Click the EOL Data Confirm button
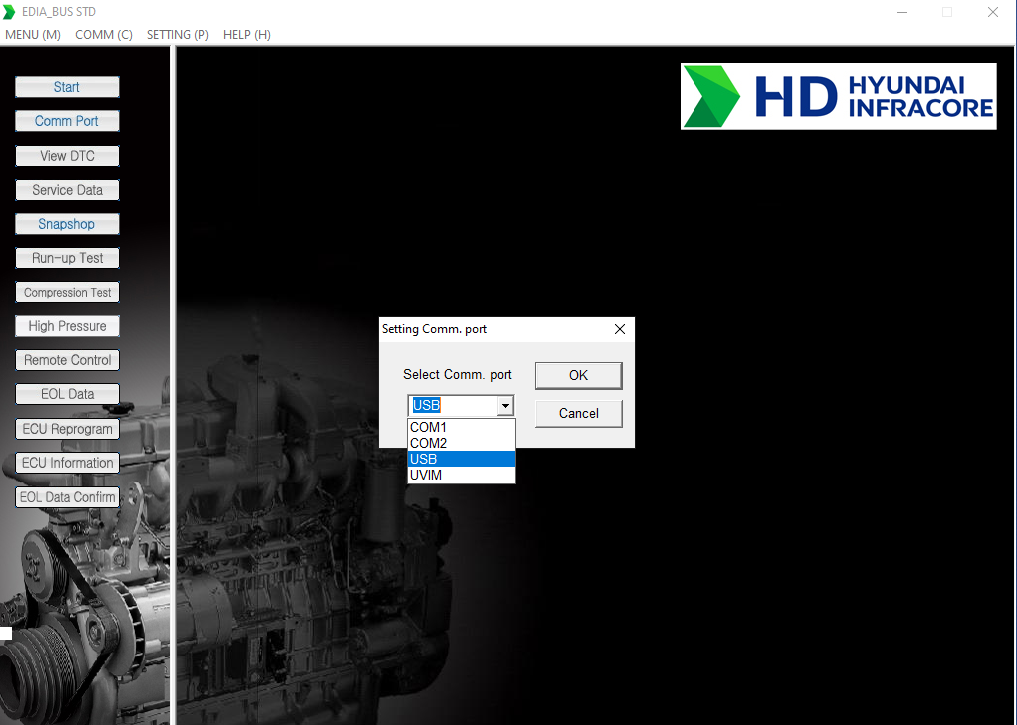The image size is (1017, 725). click(67, 497)
